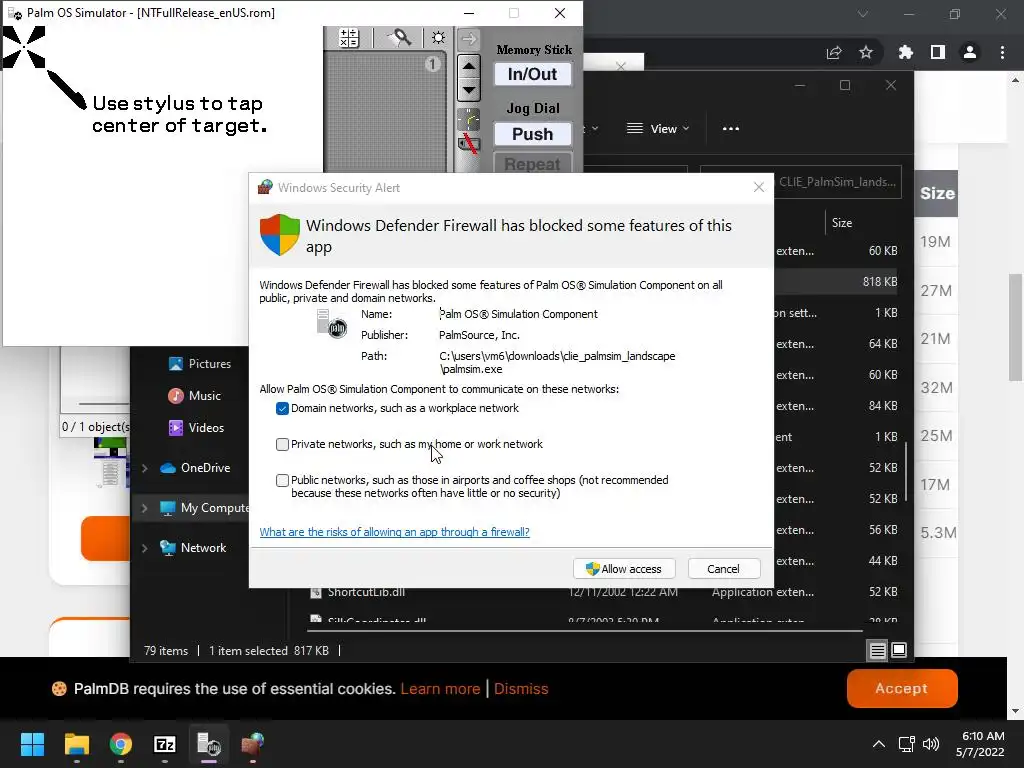Screen dimensions: 1024x768
Task: Show hidden icons in the system tray
Action: 879,744
